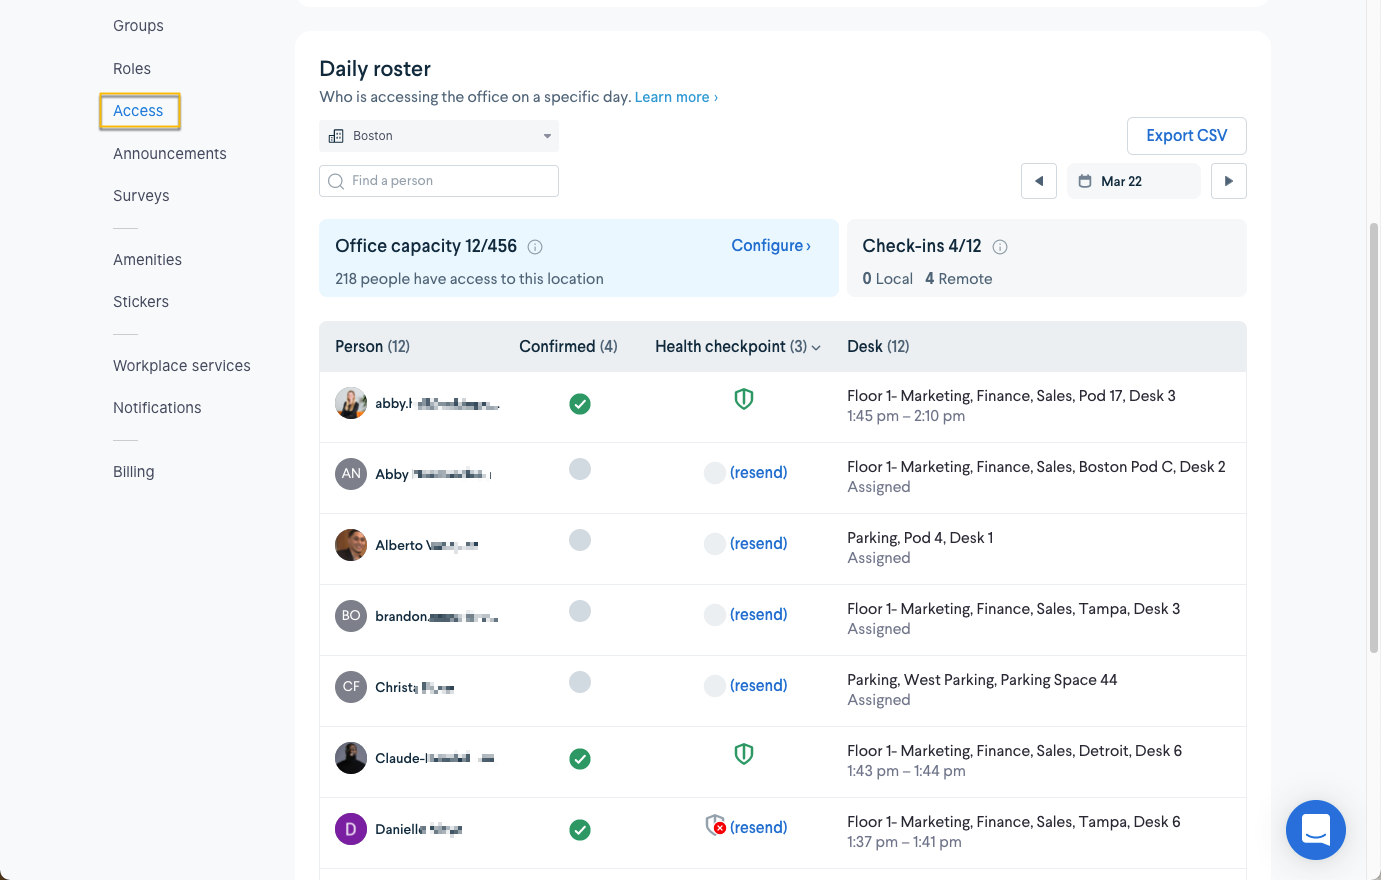Screen dimensions: 1381x880
Task: Open Groups in the sidebar
Action: [138, 26]
